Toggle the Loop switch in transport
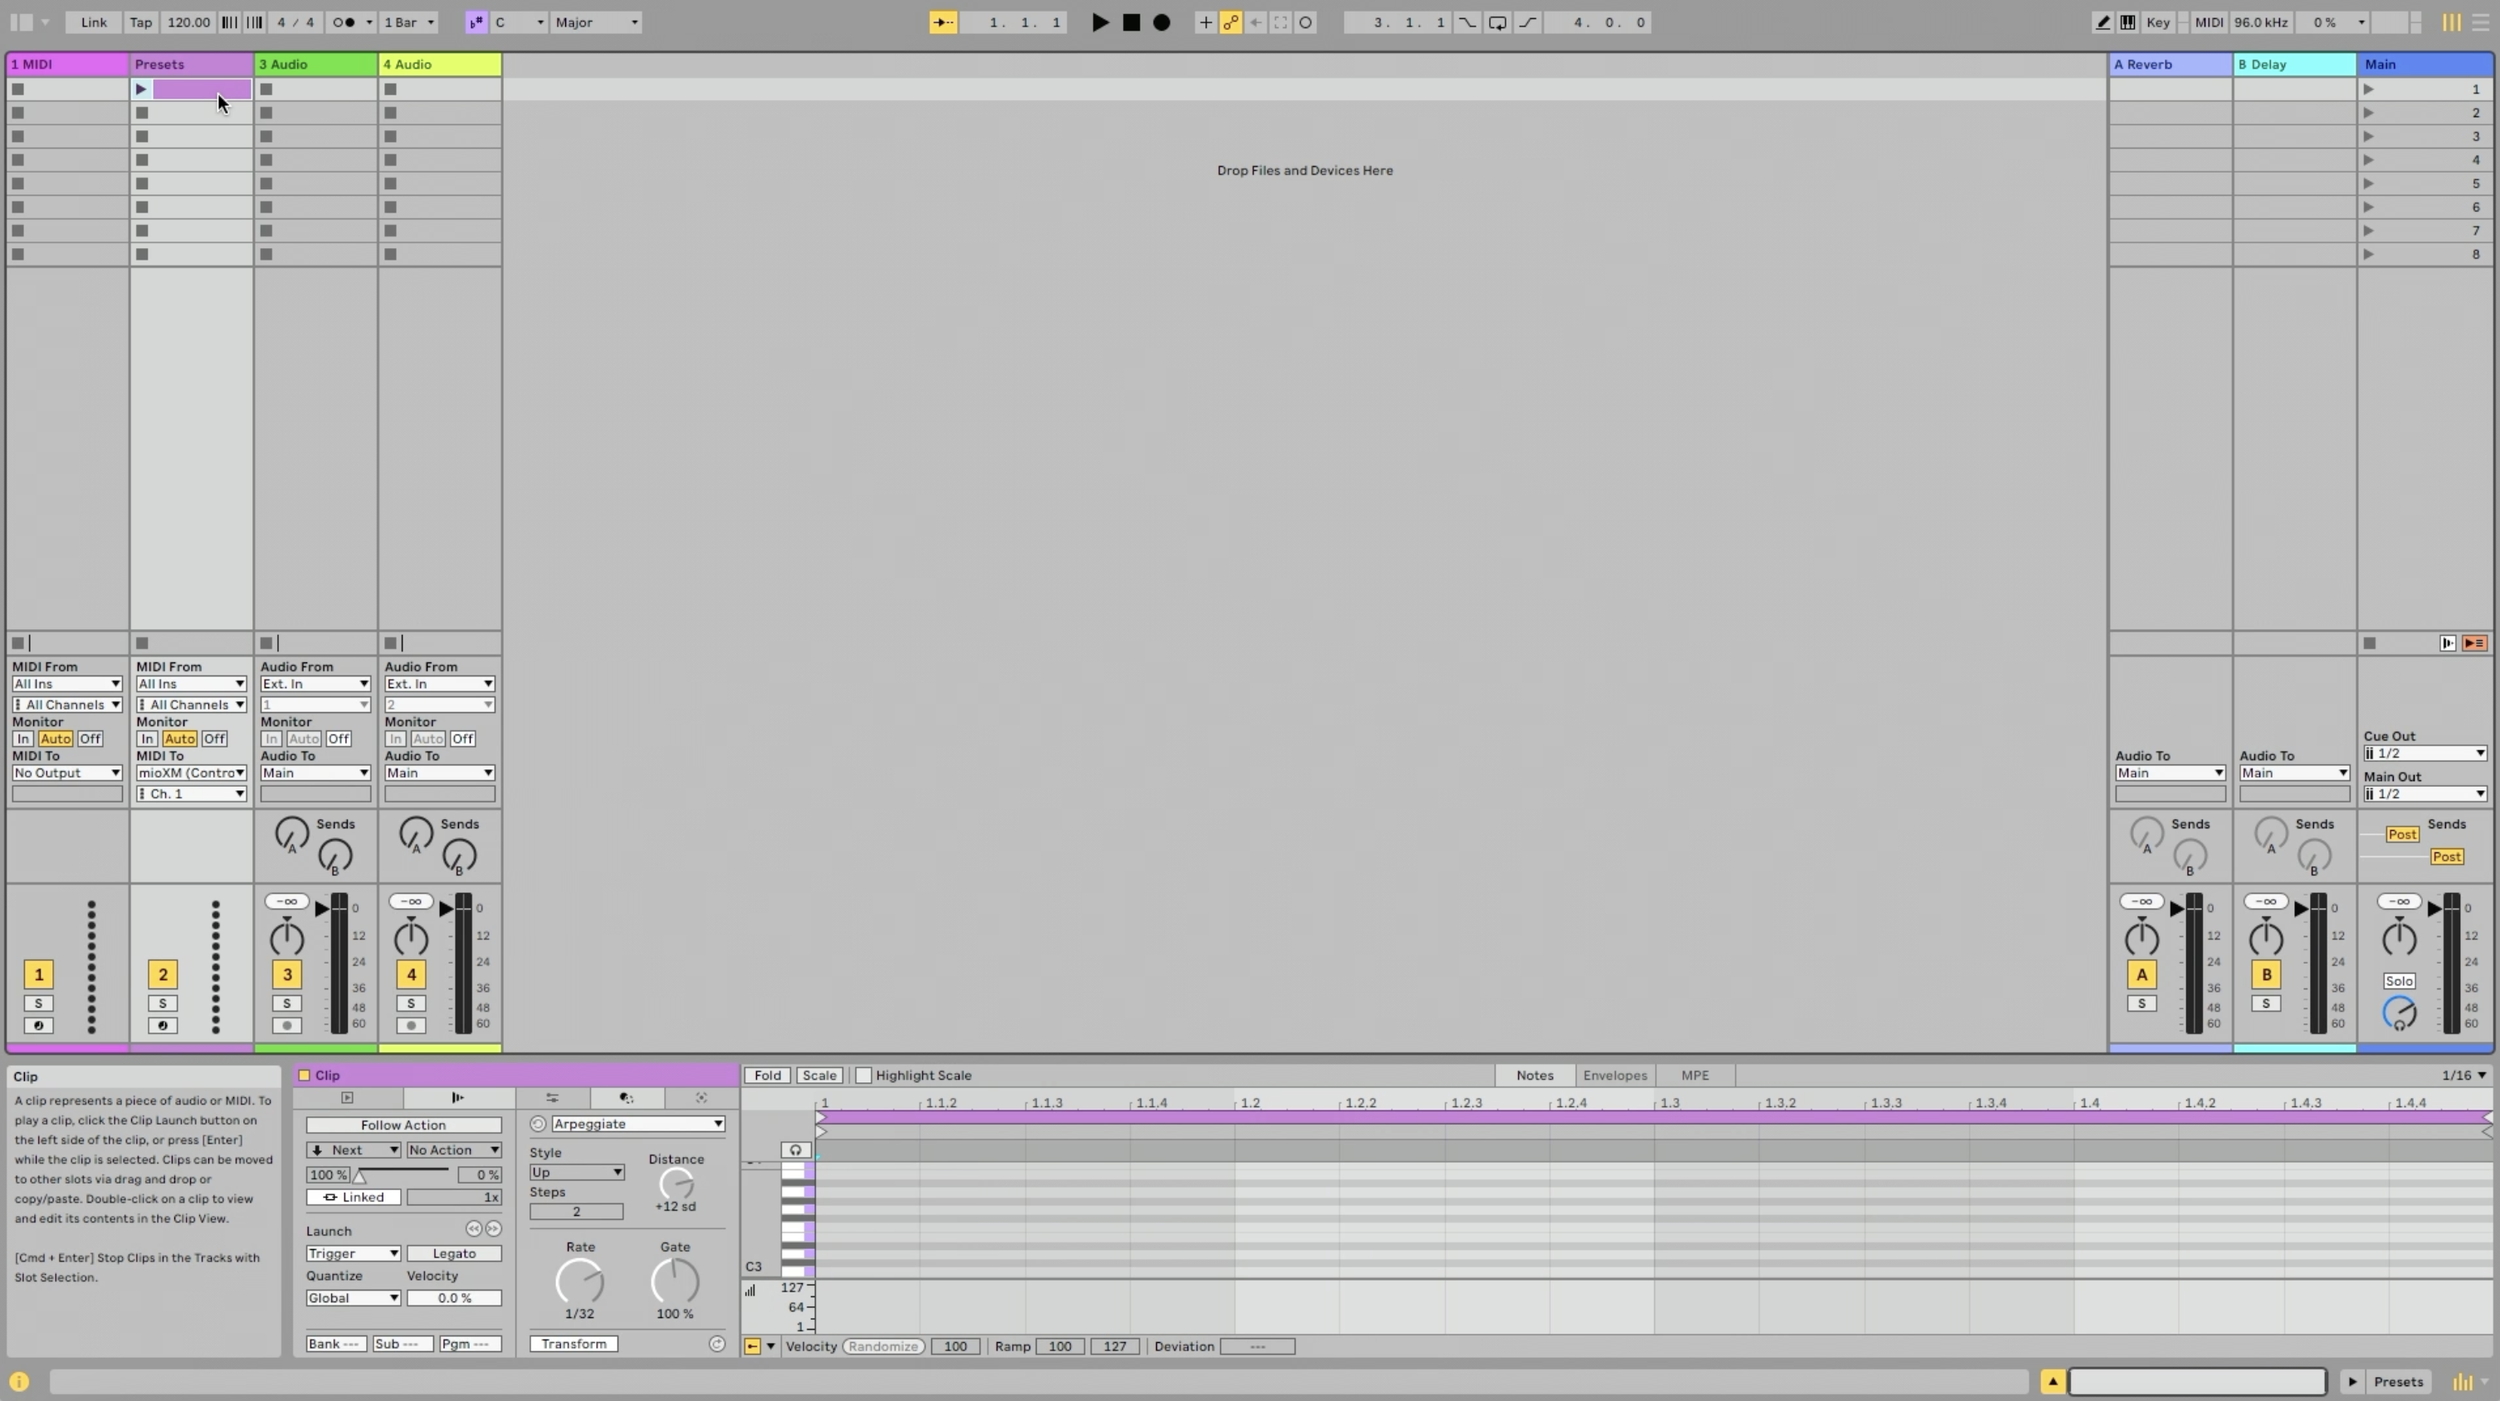Image resolution: width=2500 pixels, height=1401 pixels. pyautogui.click(x=1497, y=22)
